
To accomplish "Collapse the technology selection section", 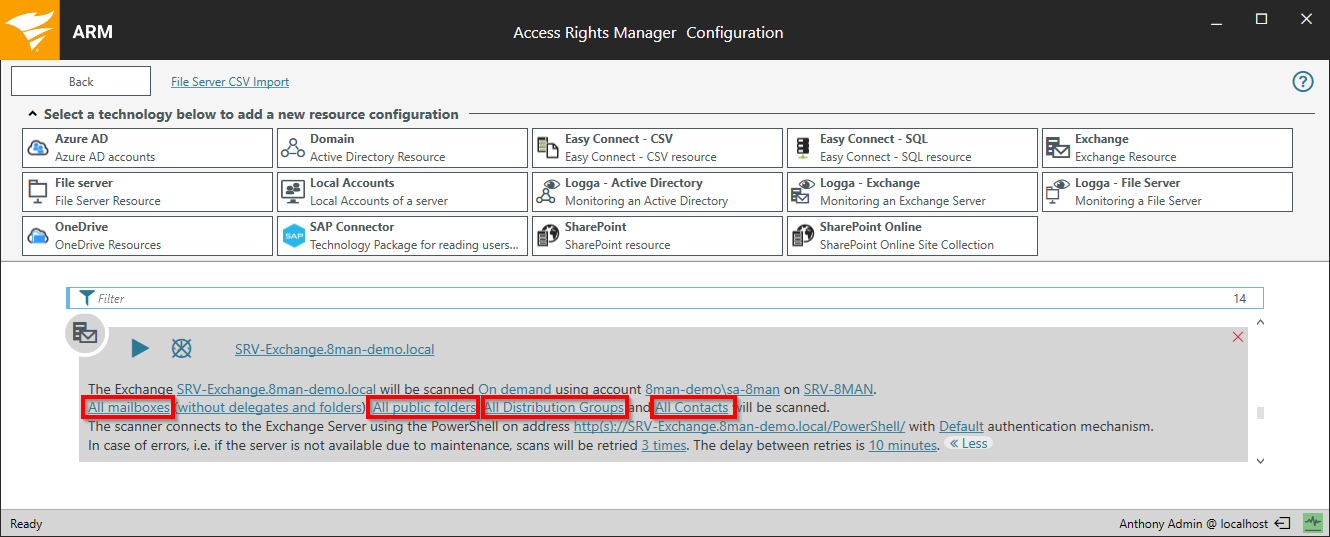I will tap(32, 115).
